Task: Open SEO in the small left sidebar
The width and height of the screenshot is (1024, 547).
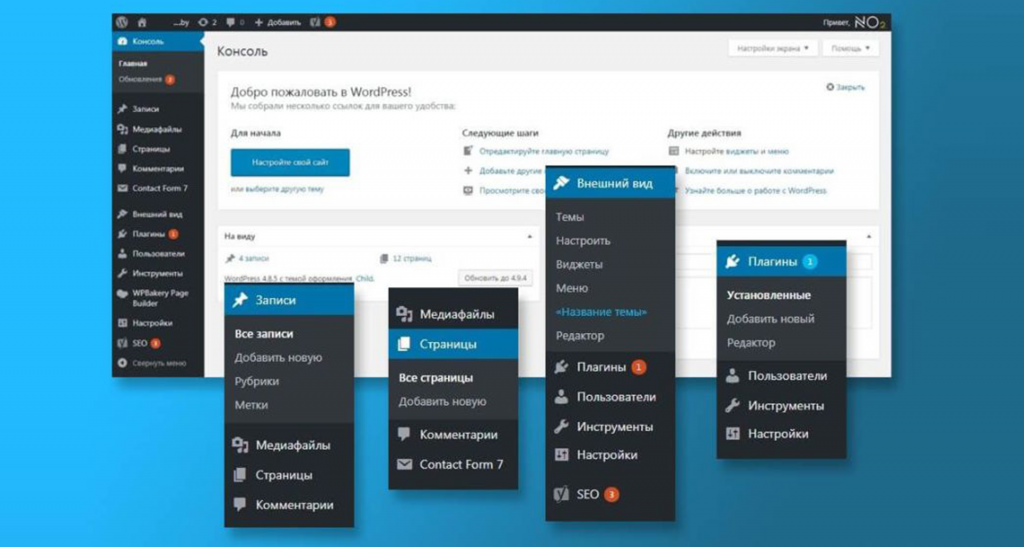Action: coord(139,343)
